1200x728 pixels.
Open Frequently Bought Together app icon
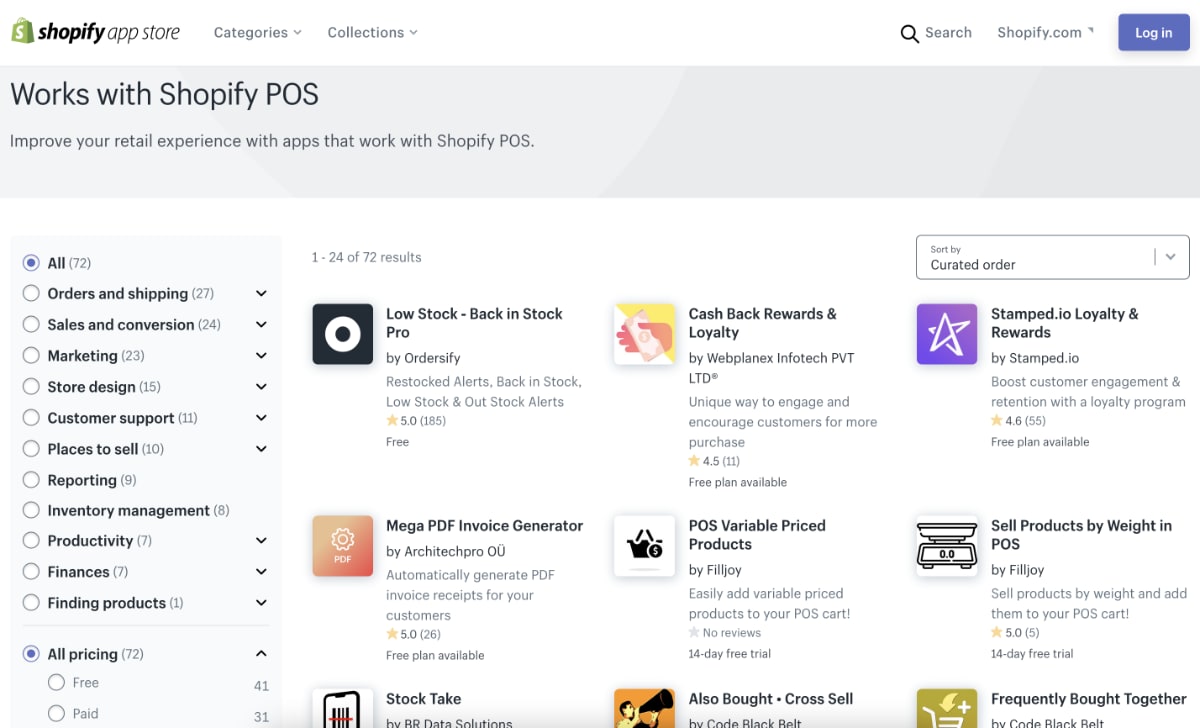click(947, 708)
